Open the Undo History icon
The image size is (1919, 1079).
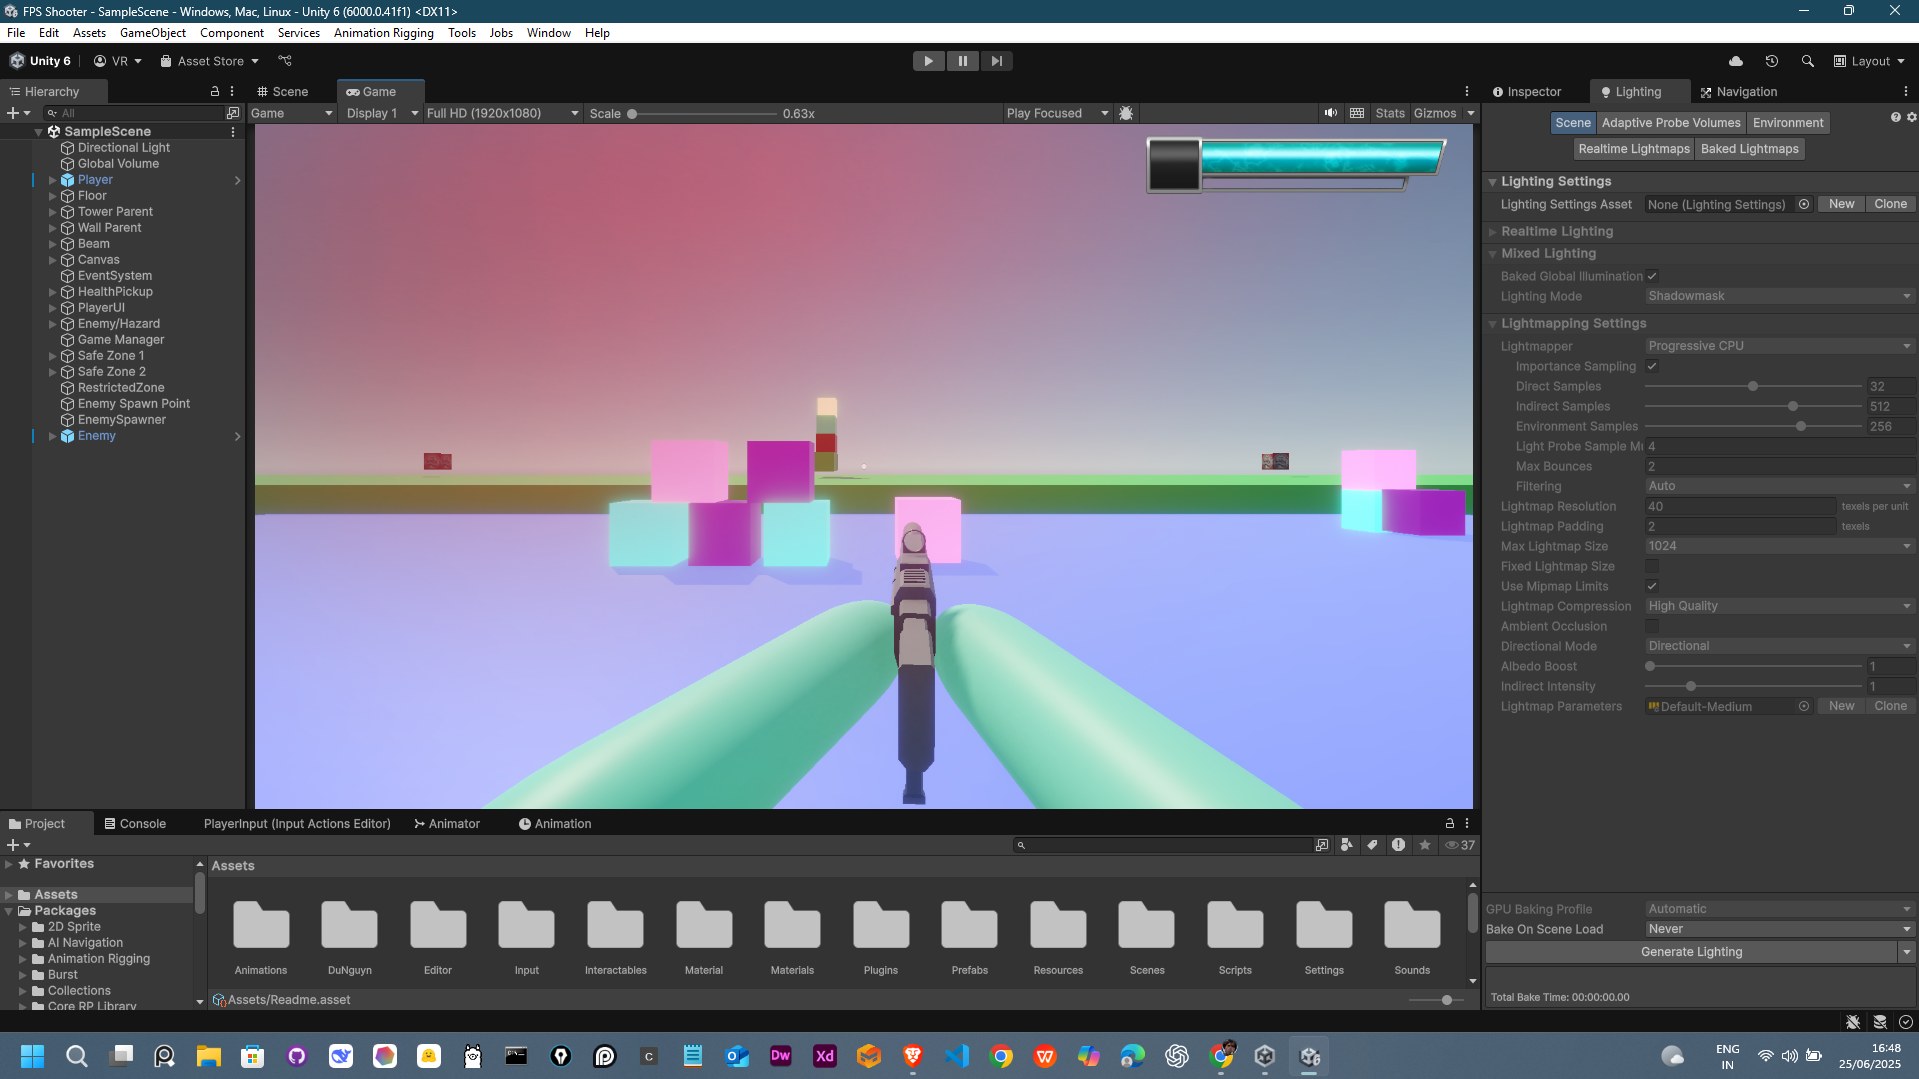[x=1772, y=61]
